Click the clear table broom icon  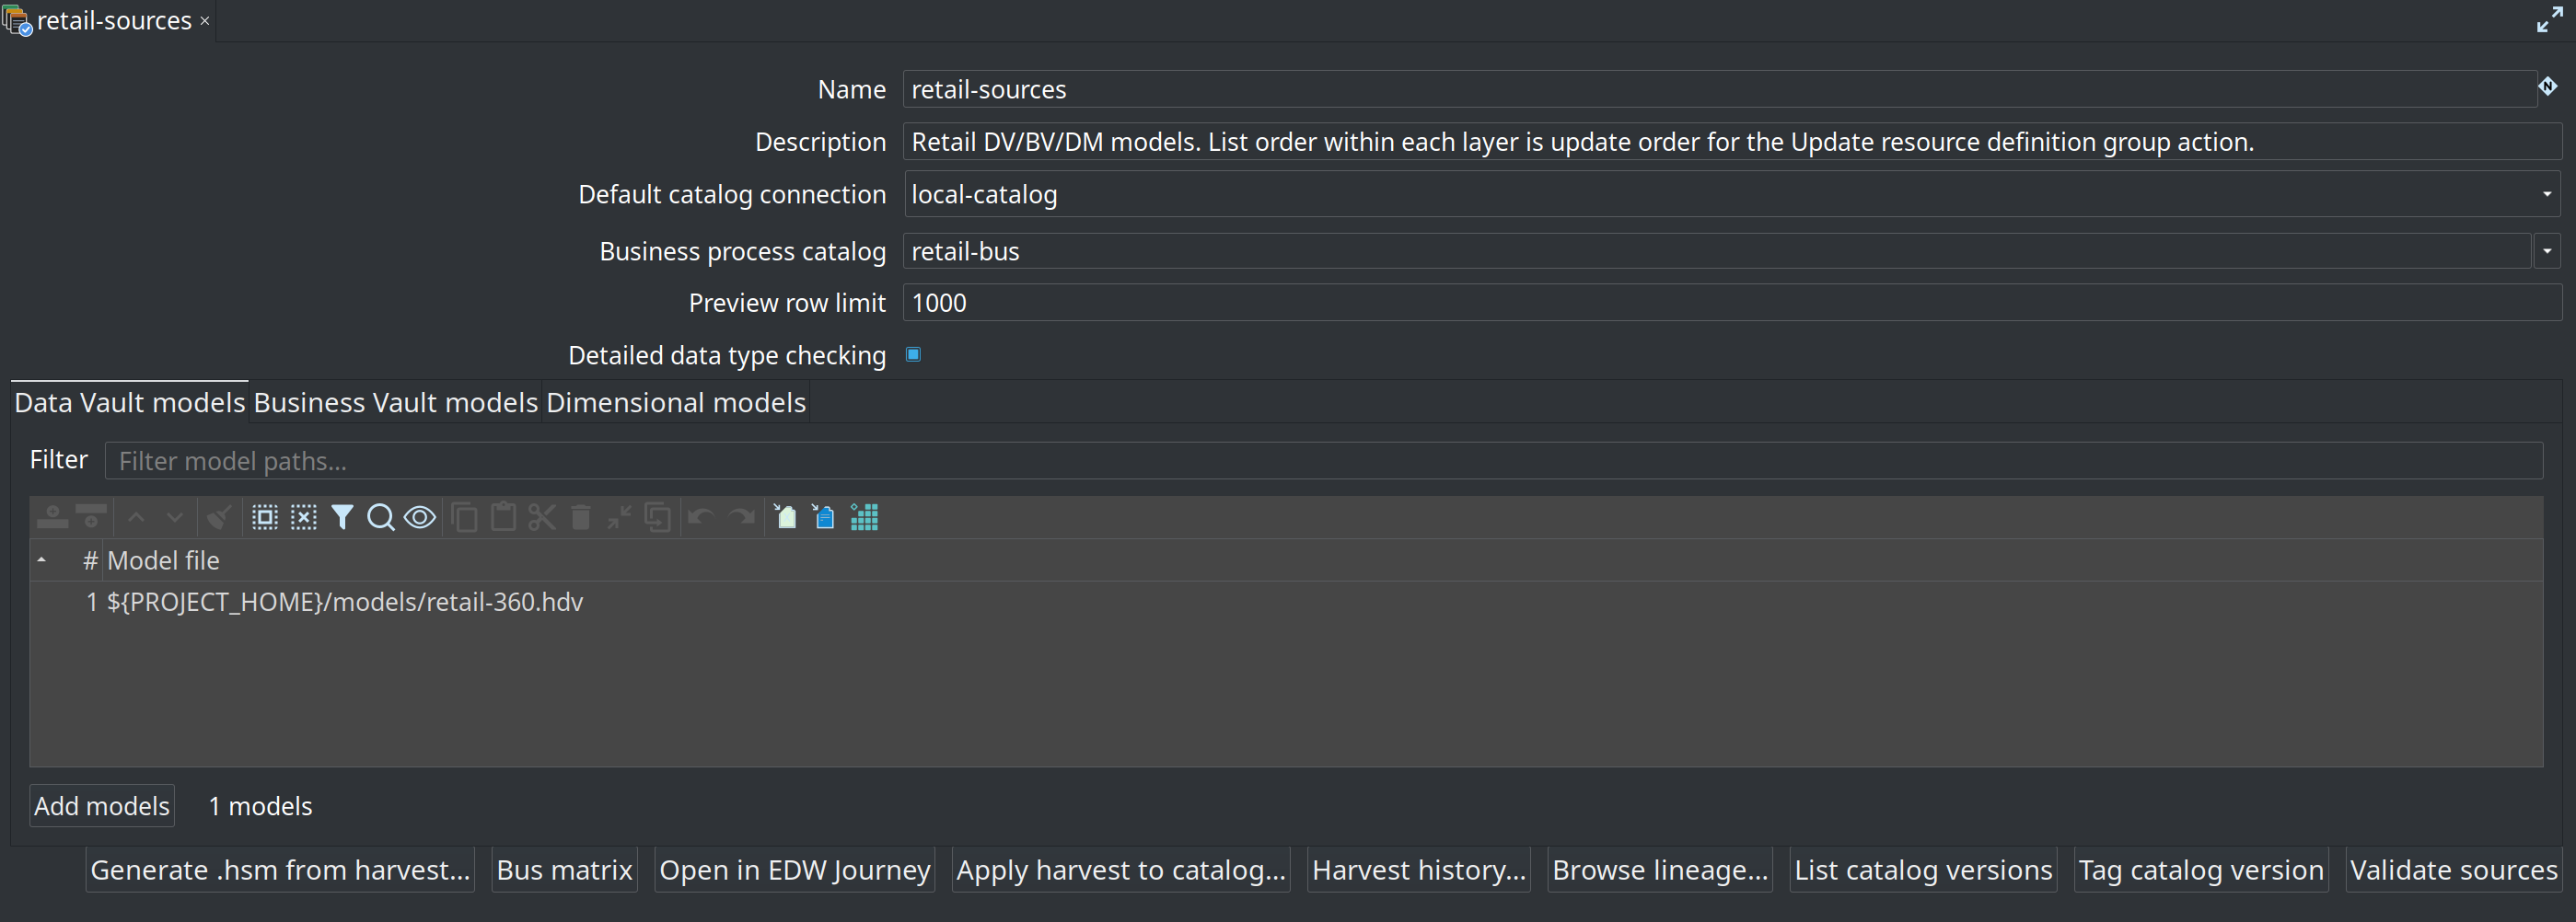pyautogui.click(x=218, y=517)
